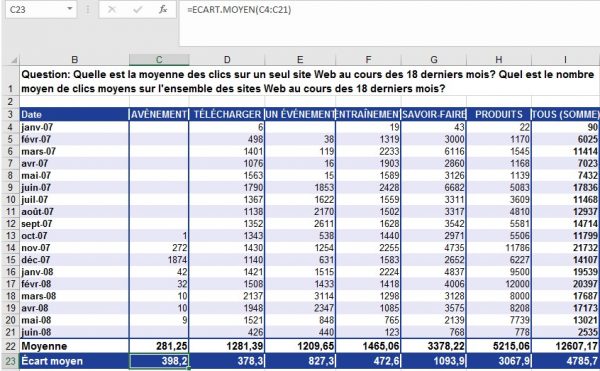Click the Insert Function fx icon
The width and height of the screenshot is (600, 371).
click(163, 9)
